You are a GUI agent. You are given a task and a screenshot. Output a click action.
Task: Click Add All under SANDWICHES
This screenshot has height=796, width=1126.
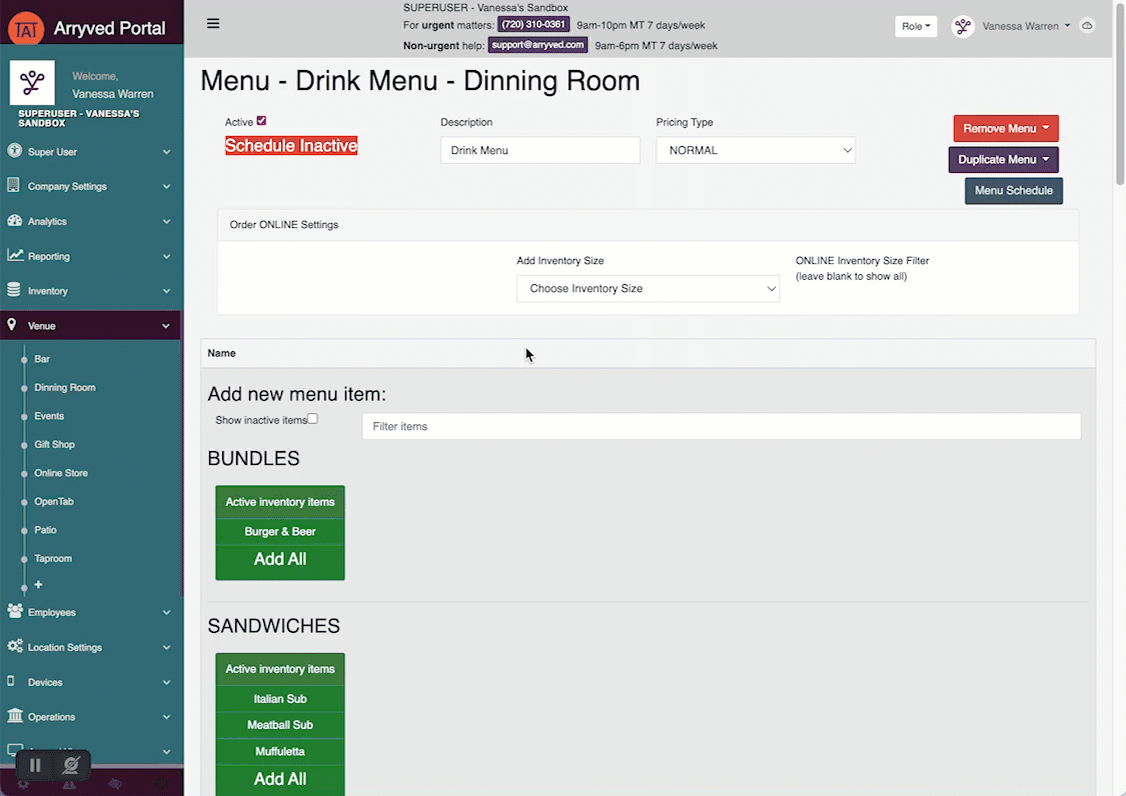280,779
